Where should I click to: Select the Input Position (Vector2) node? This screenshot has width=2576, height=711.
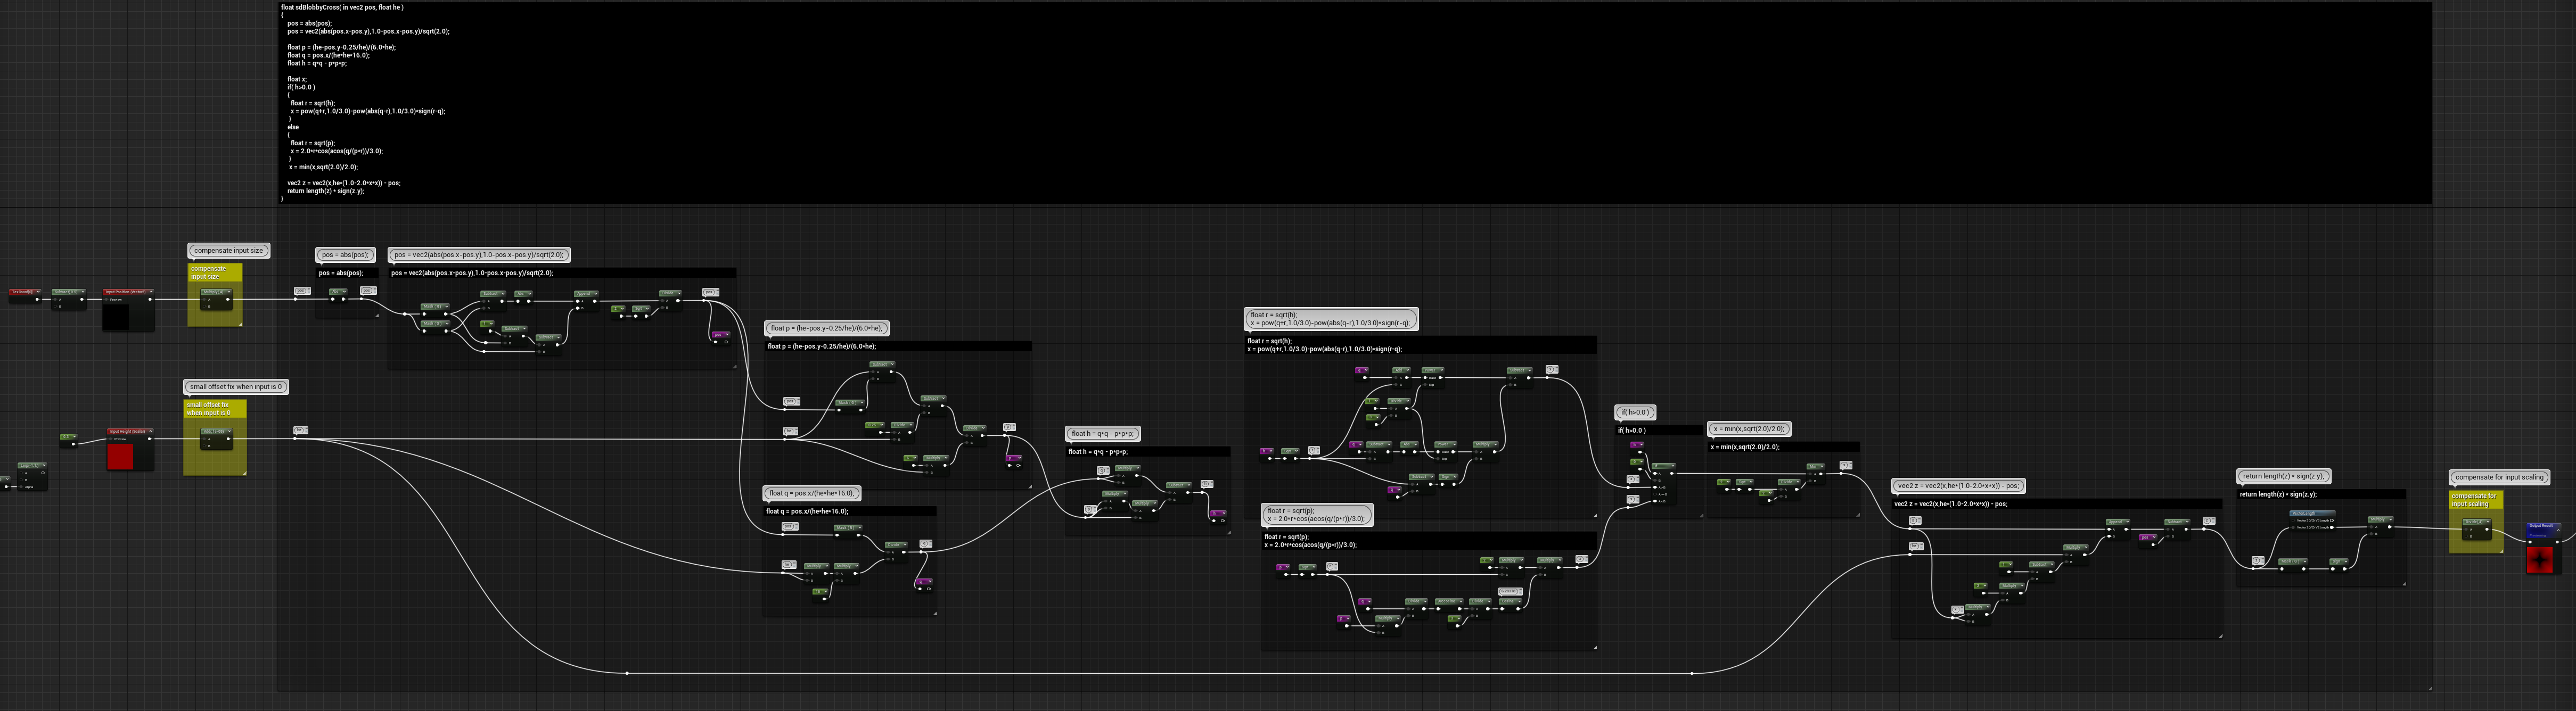click(129, 292)
